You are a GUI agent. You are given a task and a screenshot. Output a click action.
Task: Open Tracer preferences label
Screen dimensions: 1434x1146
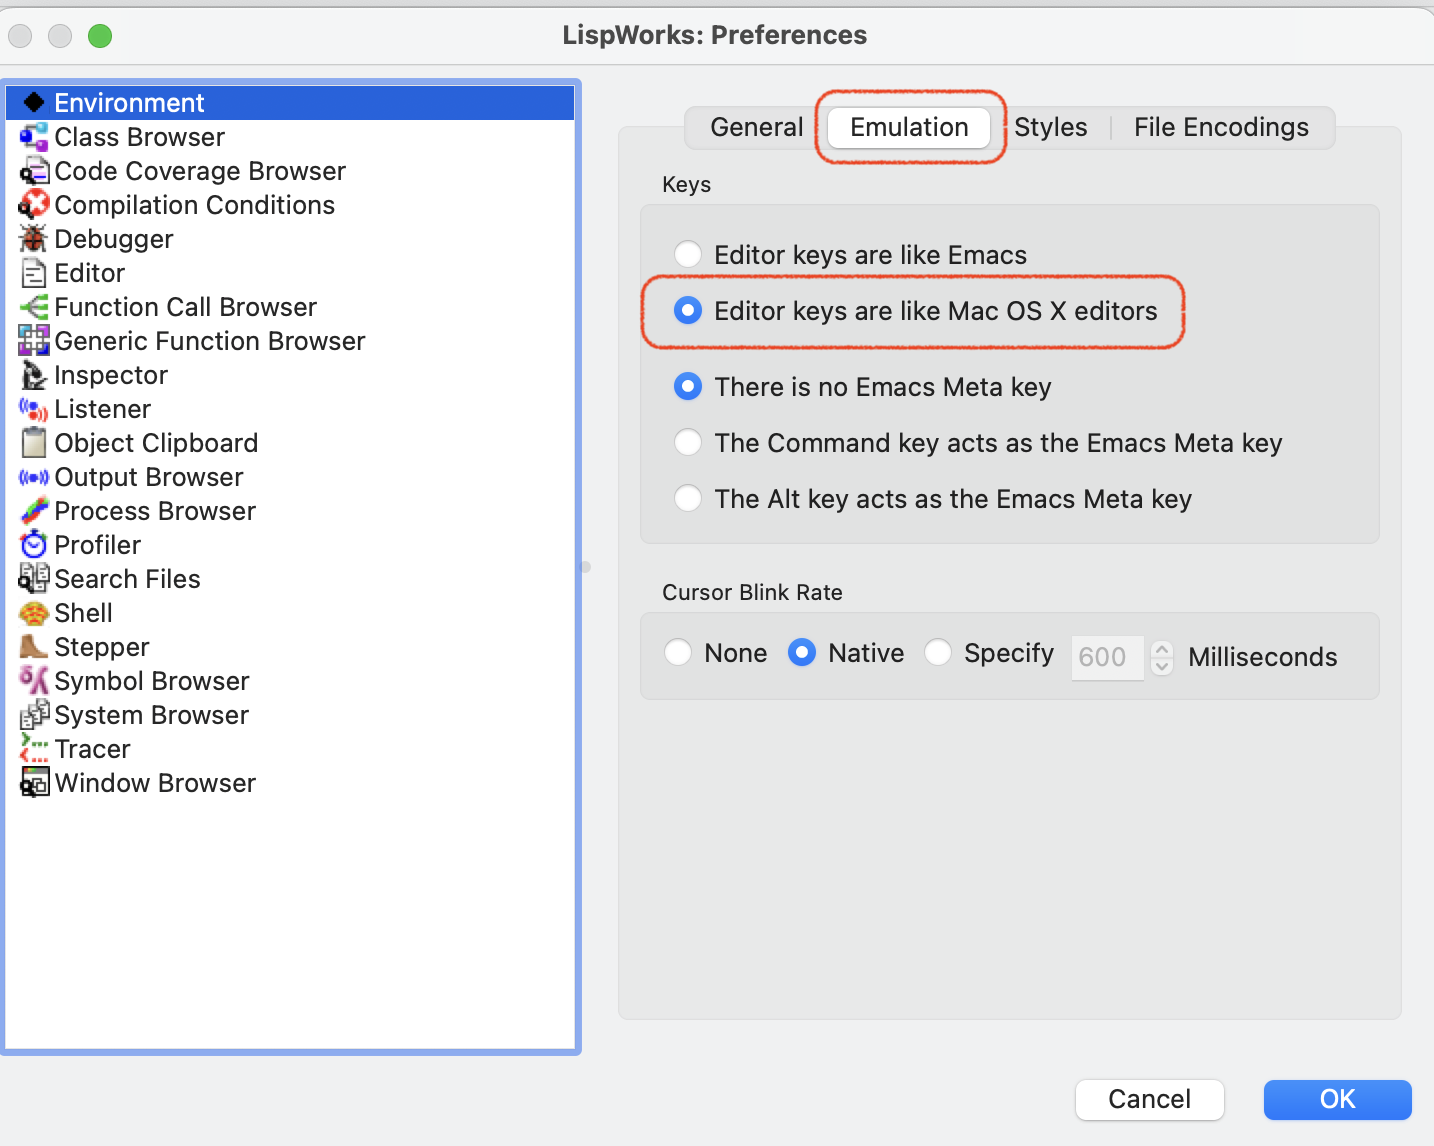coord(93,749)
